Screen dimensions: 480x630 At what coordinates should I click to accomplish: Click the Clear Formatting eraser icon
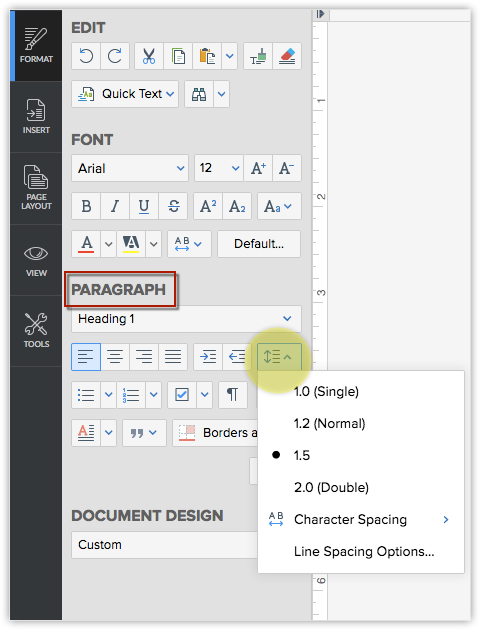pos(287,56)
